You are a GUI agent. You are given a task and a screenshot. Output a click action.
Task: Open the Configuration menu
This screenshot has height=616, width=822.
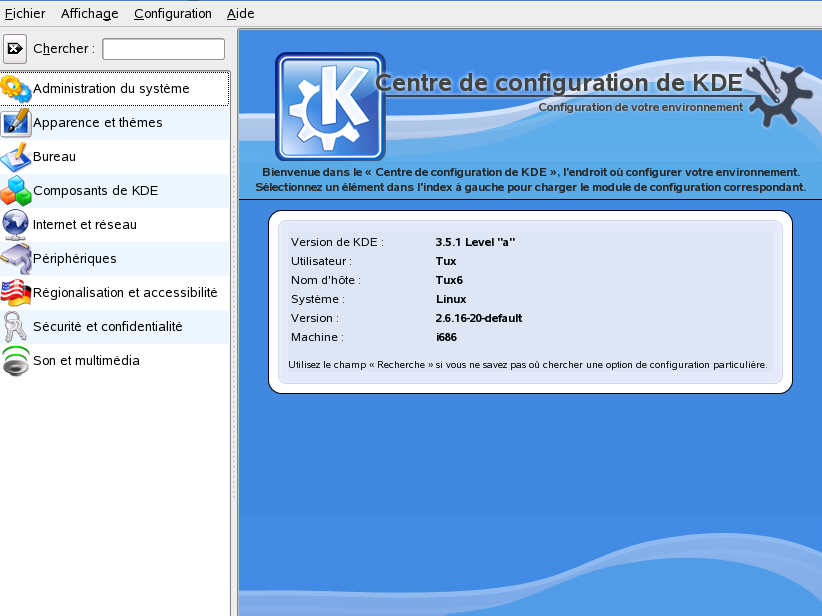click(172, 13)
